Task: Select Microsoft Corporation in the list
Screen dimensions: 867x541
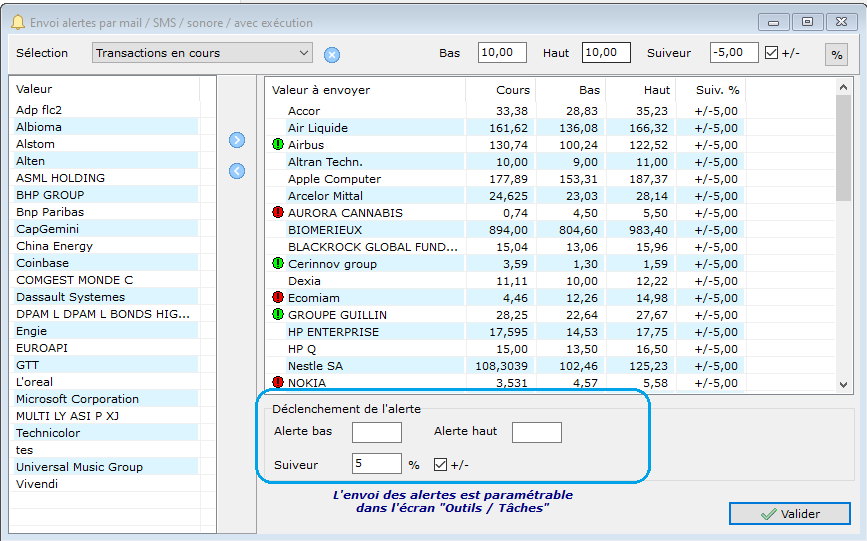Action: [x=104, y=399]
